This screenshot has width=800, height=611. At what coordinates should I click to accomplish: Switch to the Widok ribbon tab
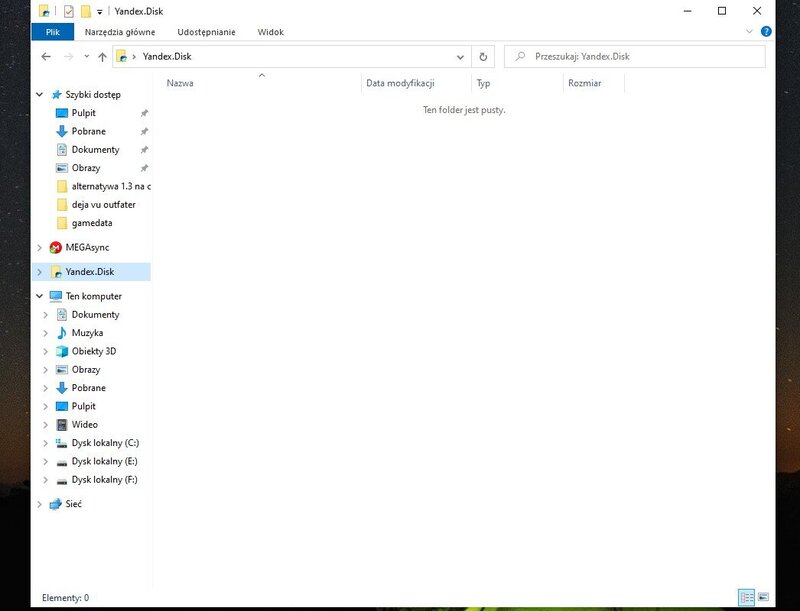(270, 32)
